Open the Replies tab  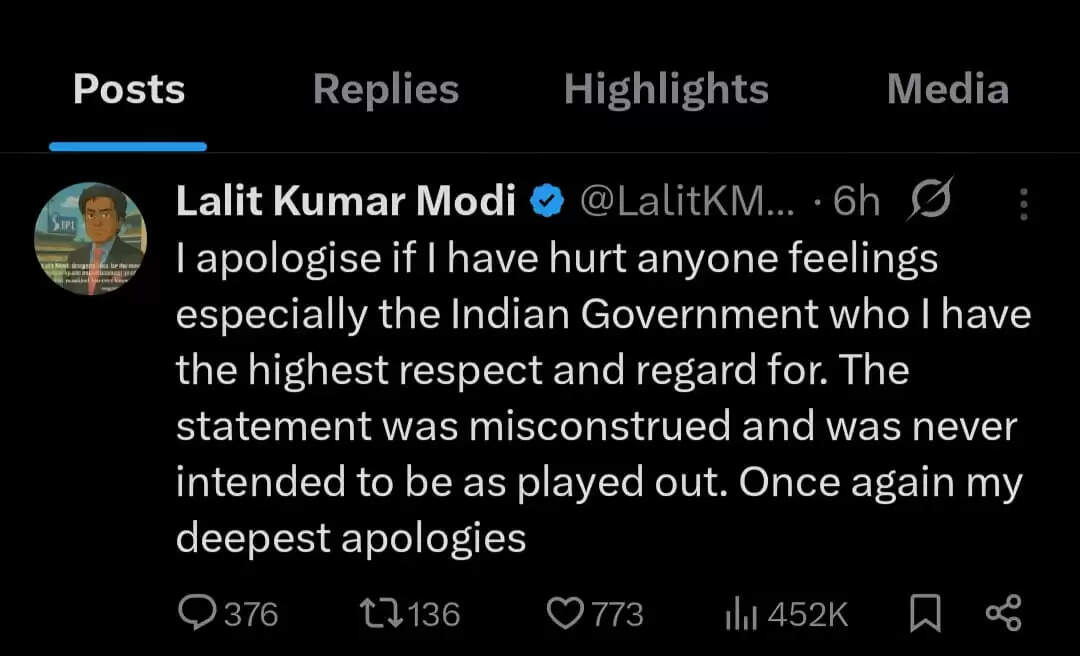(x=386, y=90)
